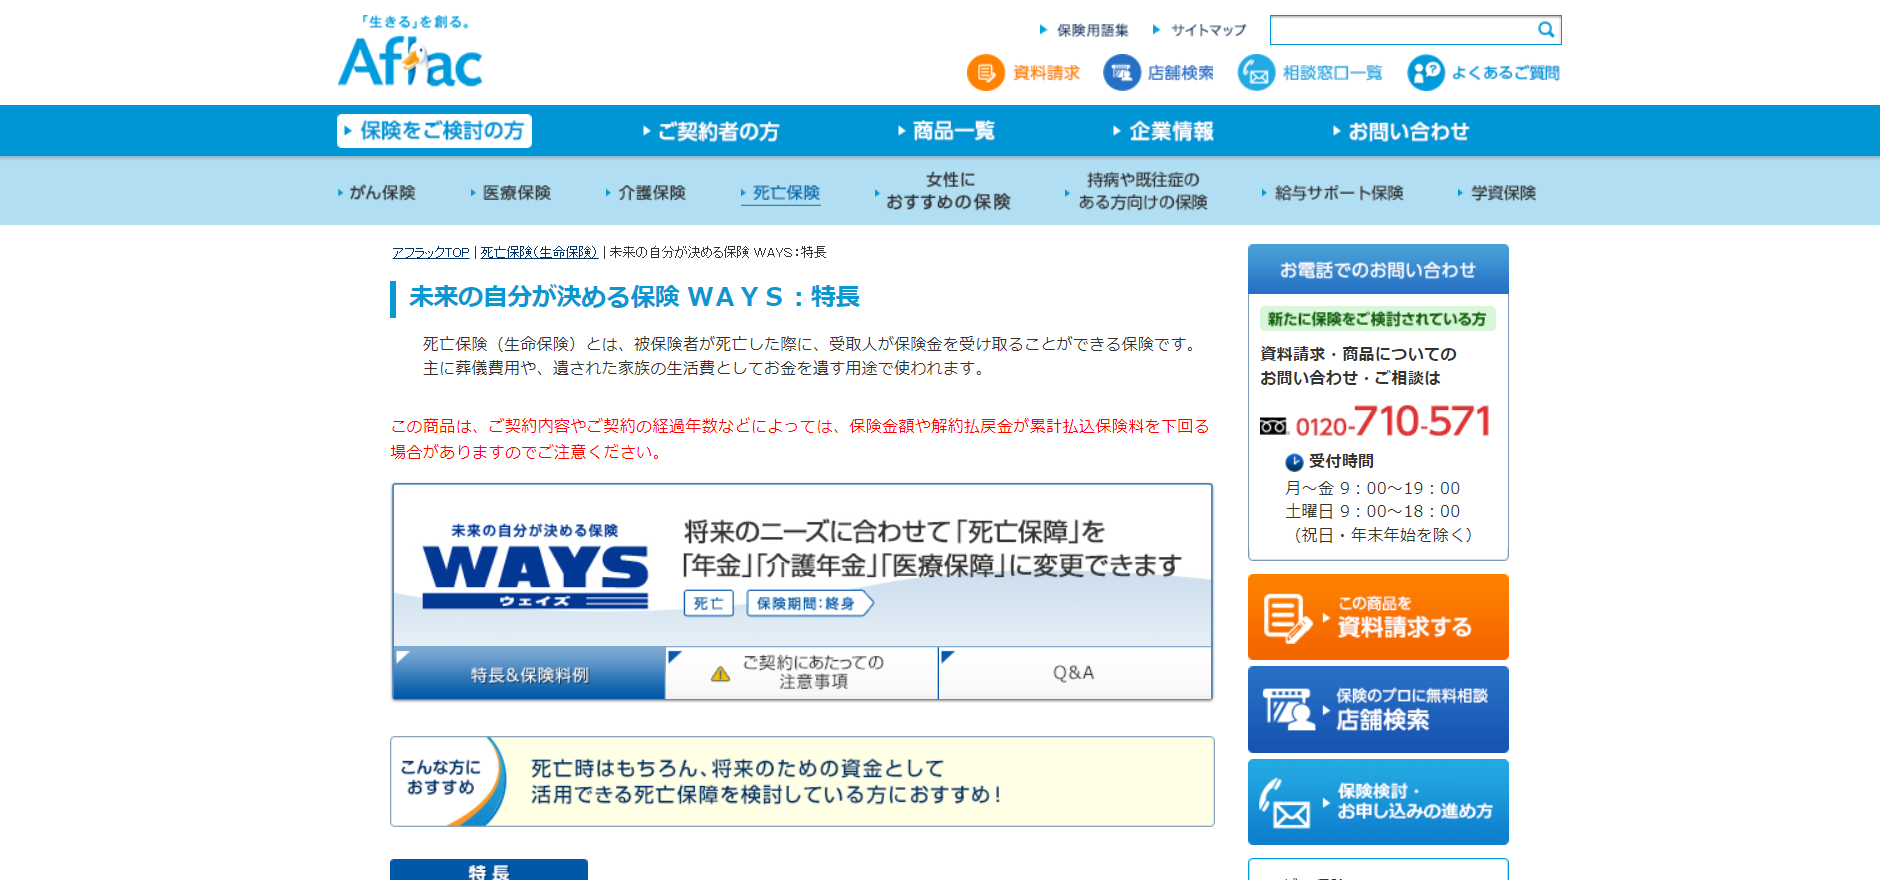Focus the site search input field
1880x880 pixels.
point(1403,30)
